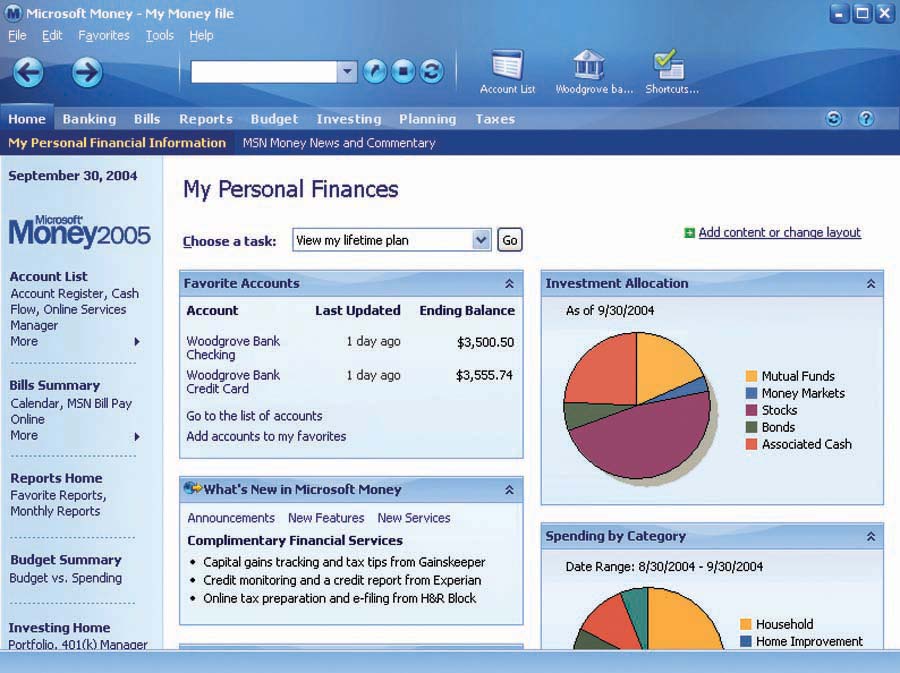The image size is (900, 673).
Task: Click the address input field
Action: [263, 72]
